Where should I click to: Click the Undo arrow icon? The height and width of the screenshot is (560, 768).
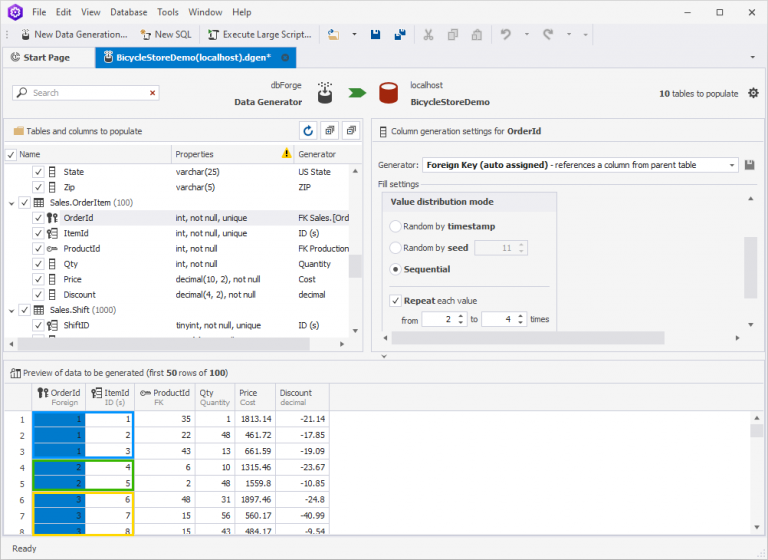tap(505, 34)
